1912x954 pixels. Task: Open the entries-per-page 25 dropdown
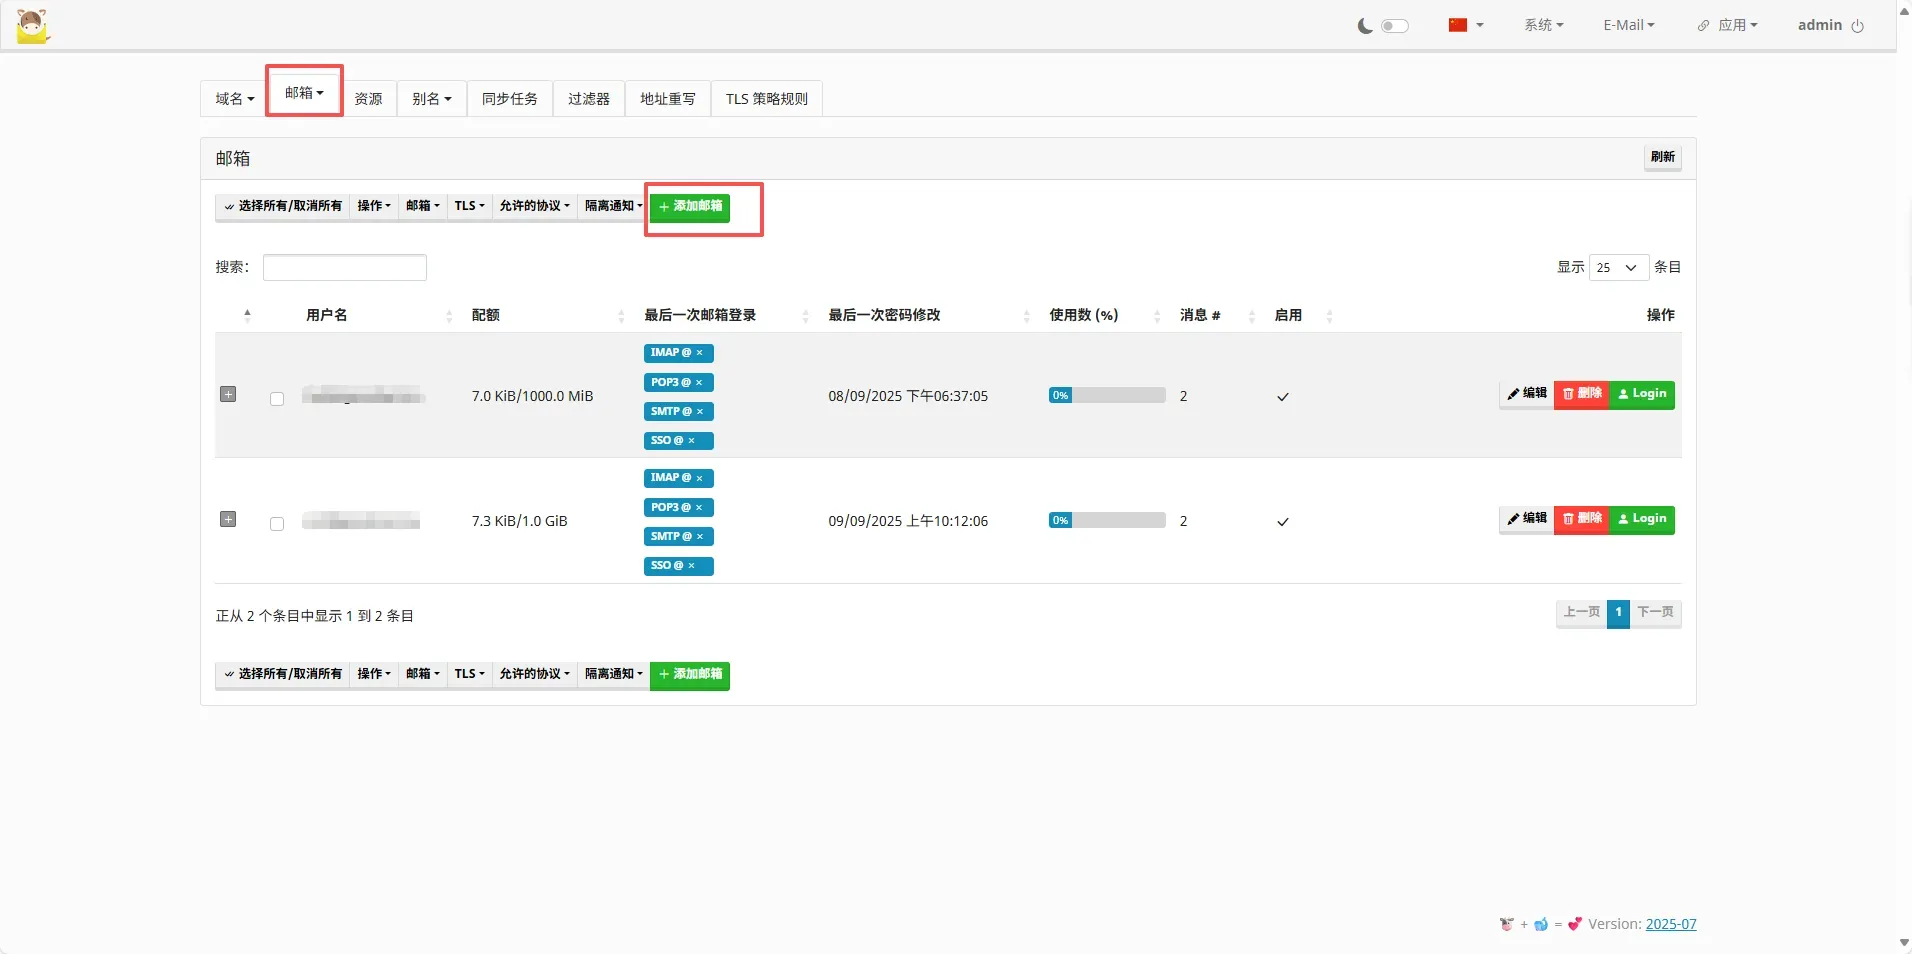pyautogui.click(x=1617, y=267)
